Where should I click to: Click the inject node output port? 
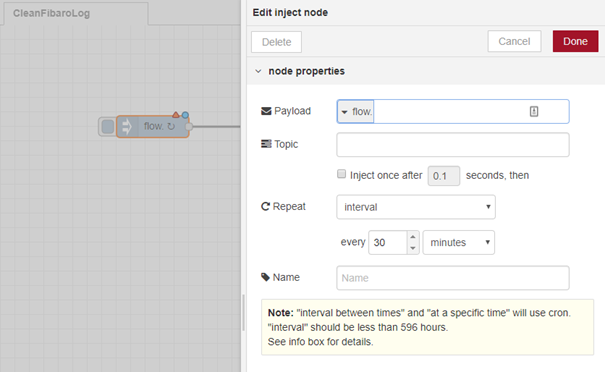[x=189, y=127]
